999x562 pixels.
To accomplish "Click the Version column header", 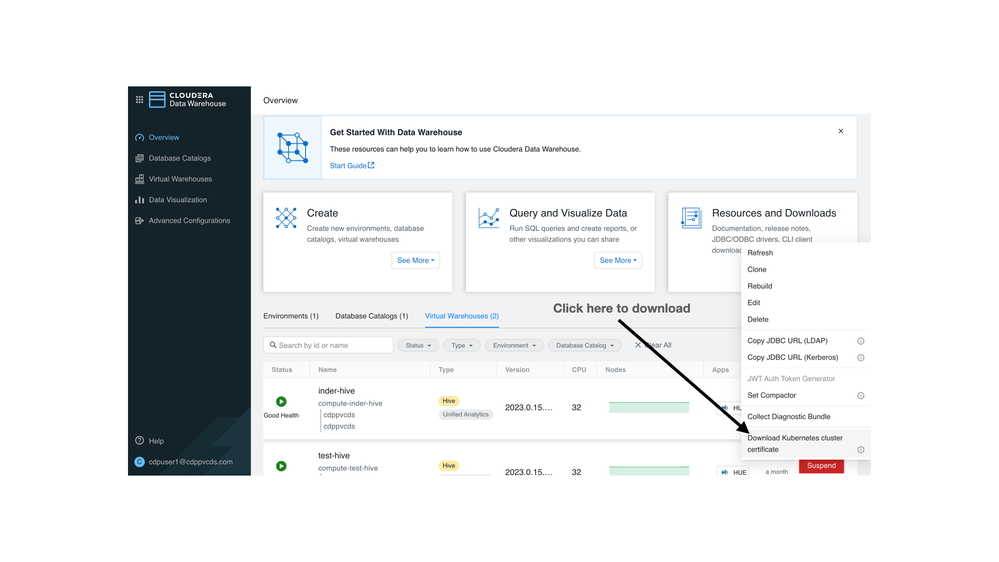I will [517, 370].
